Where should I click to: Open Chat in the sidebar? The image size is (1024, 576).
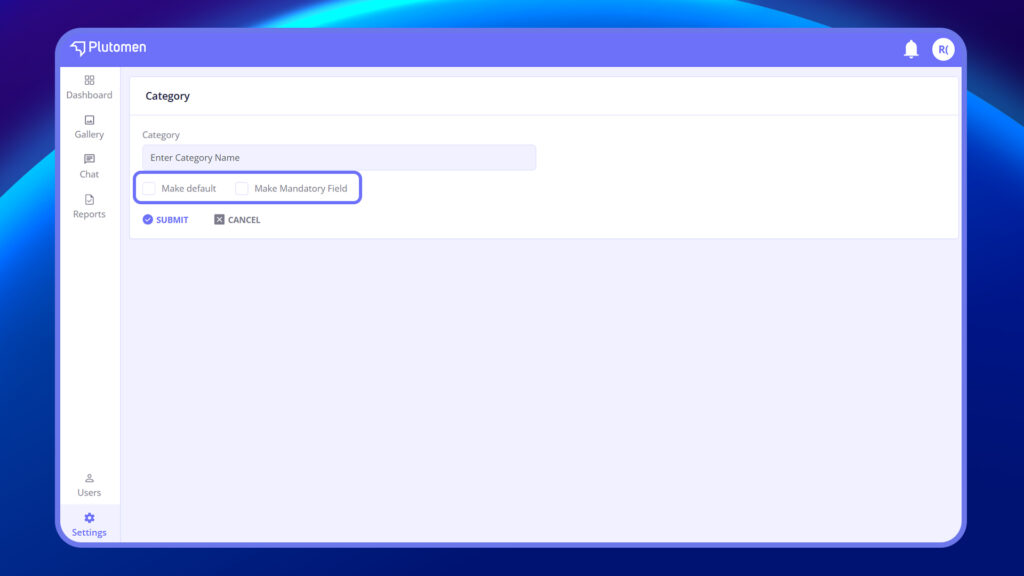click(89, 167)
